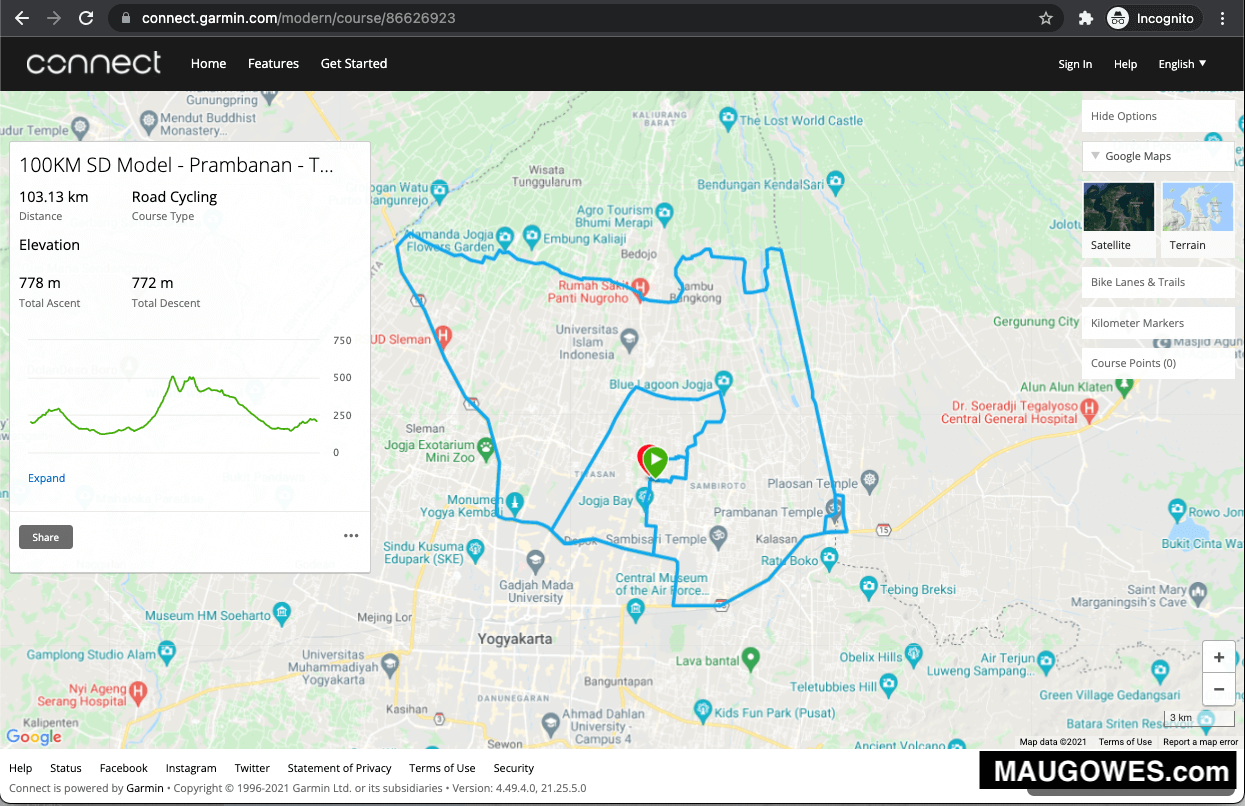The height and width of the screenshot is (806, 1245).
Task: Click the Garmin link in footer
Action: point(145,788)
